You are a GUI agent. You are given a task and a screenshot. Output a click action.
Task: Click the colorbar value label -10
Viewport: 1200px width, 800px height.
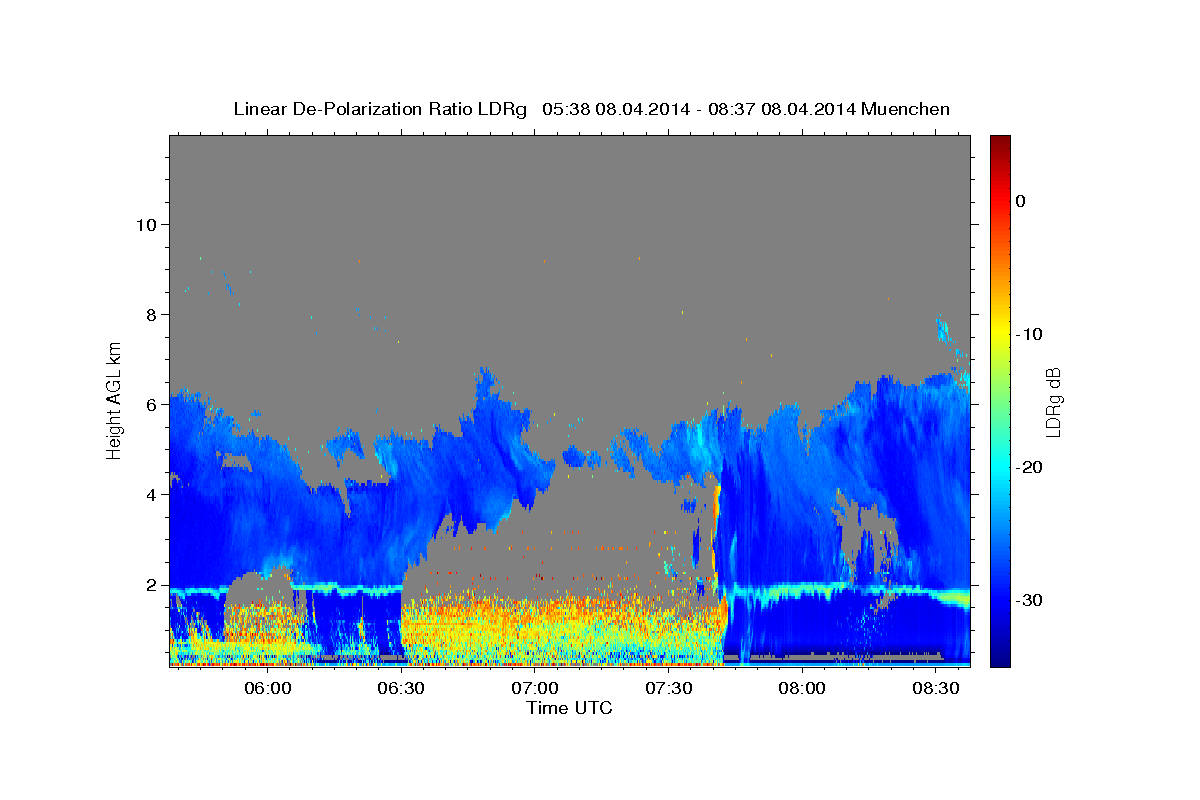(1030, 334)
